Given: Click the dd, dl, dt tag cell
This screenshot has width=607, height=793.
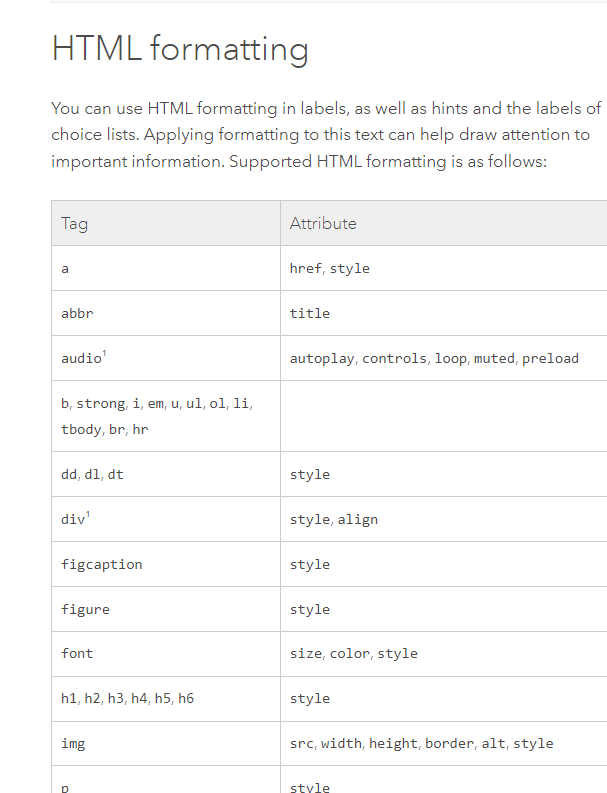Looking at the screenshot, I should [x=92, y=474].
